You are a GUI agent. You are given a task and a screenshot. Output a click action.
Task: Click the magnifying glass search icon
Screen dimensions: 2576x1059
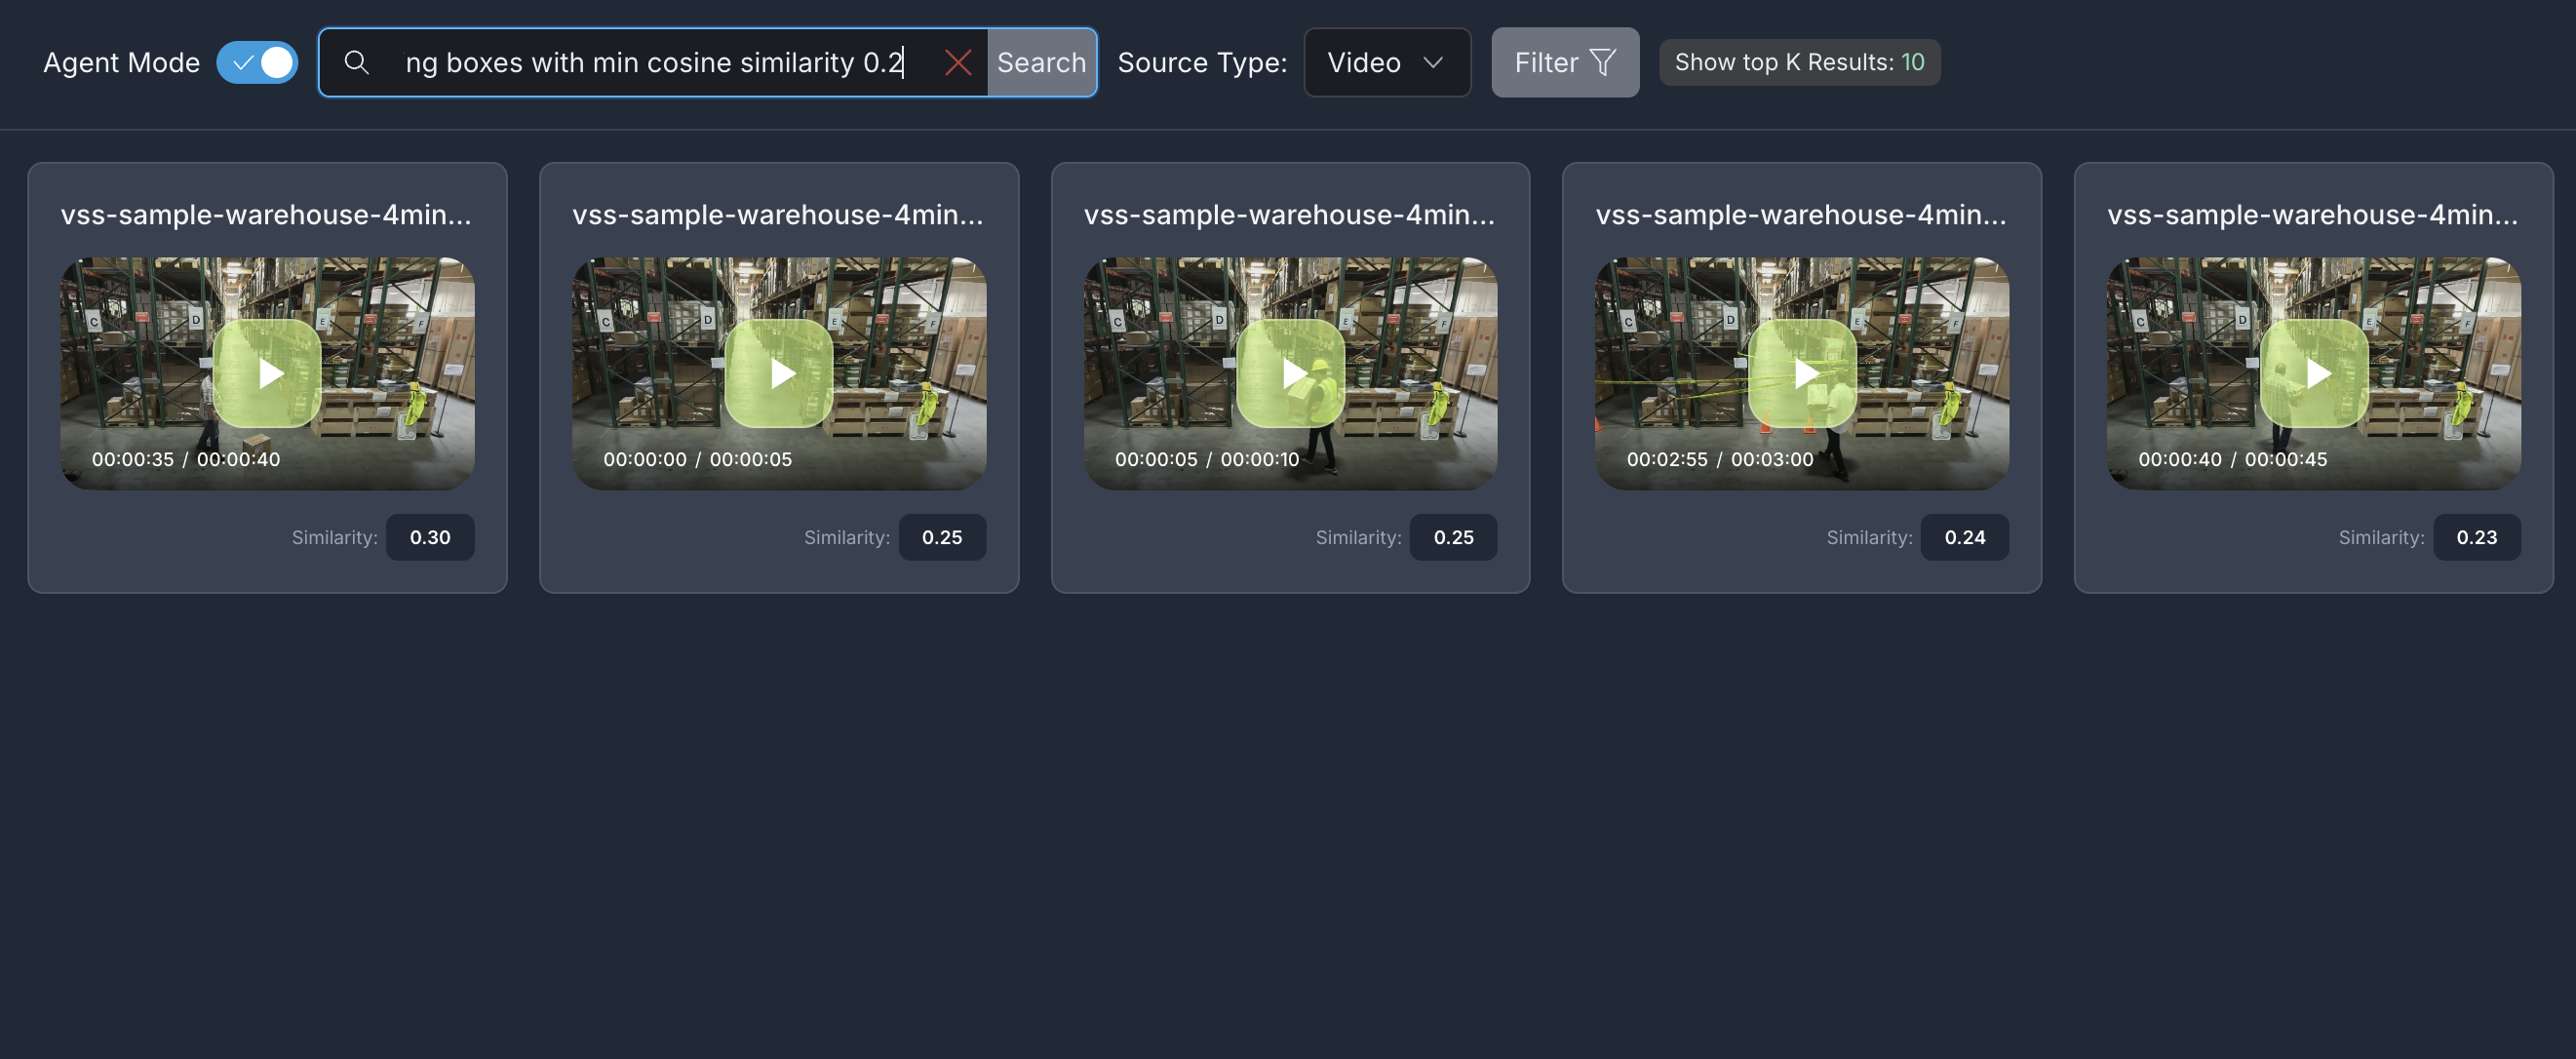click(356, 62)
